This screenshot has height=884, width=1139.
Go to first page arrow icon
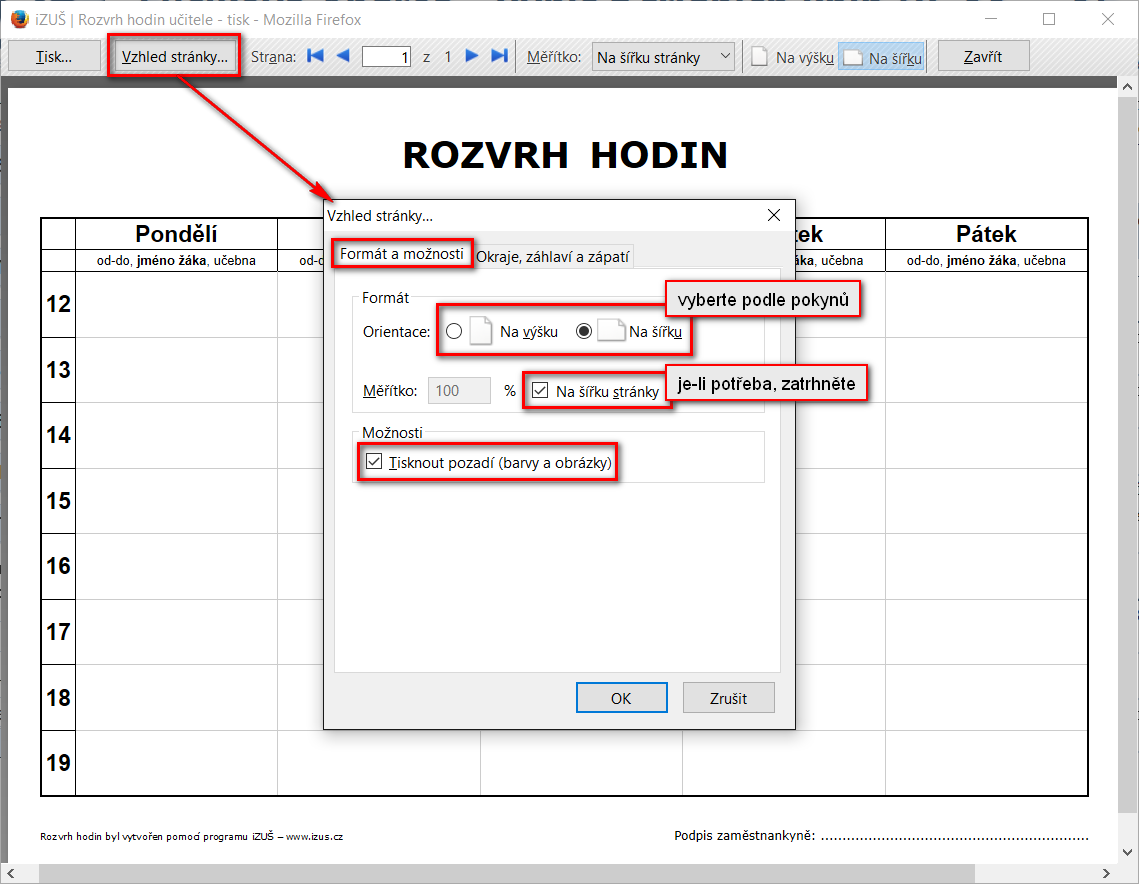click(315, 57)
